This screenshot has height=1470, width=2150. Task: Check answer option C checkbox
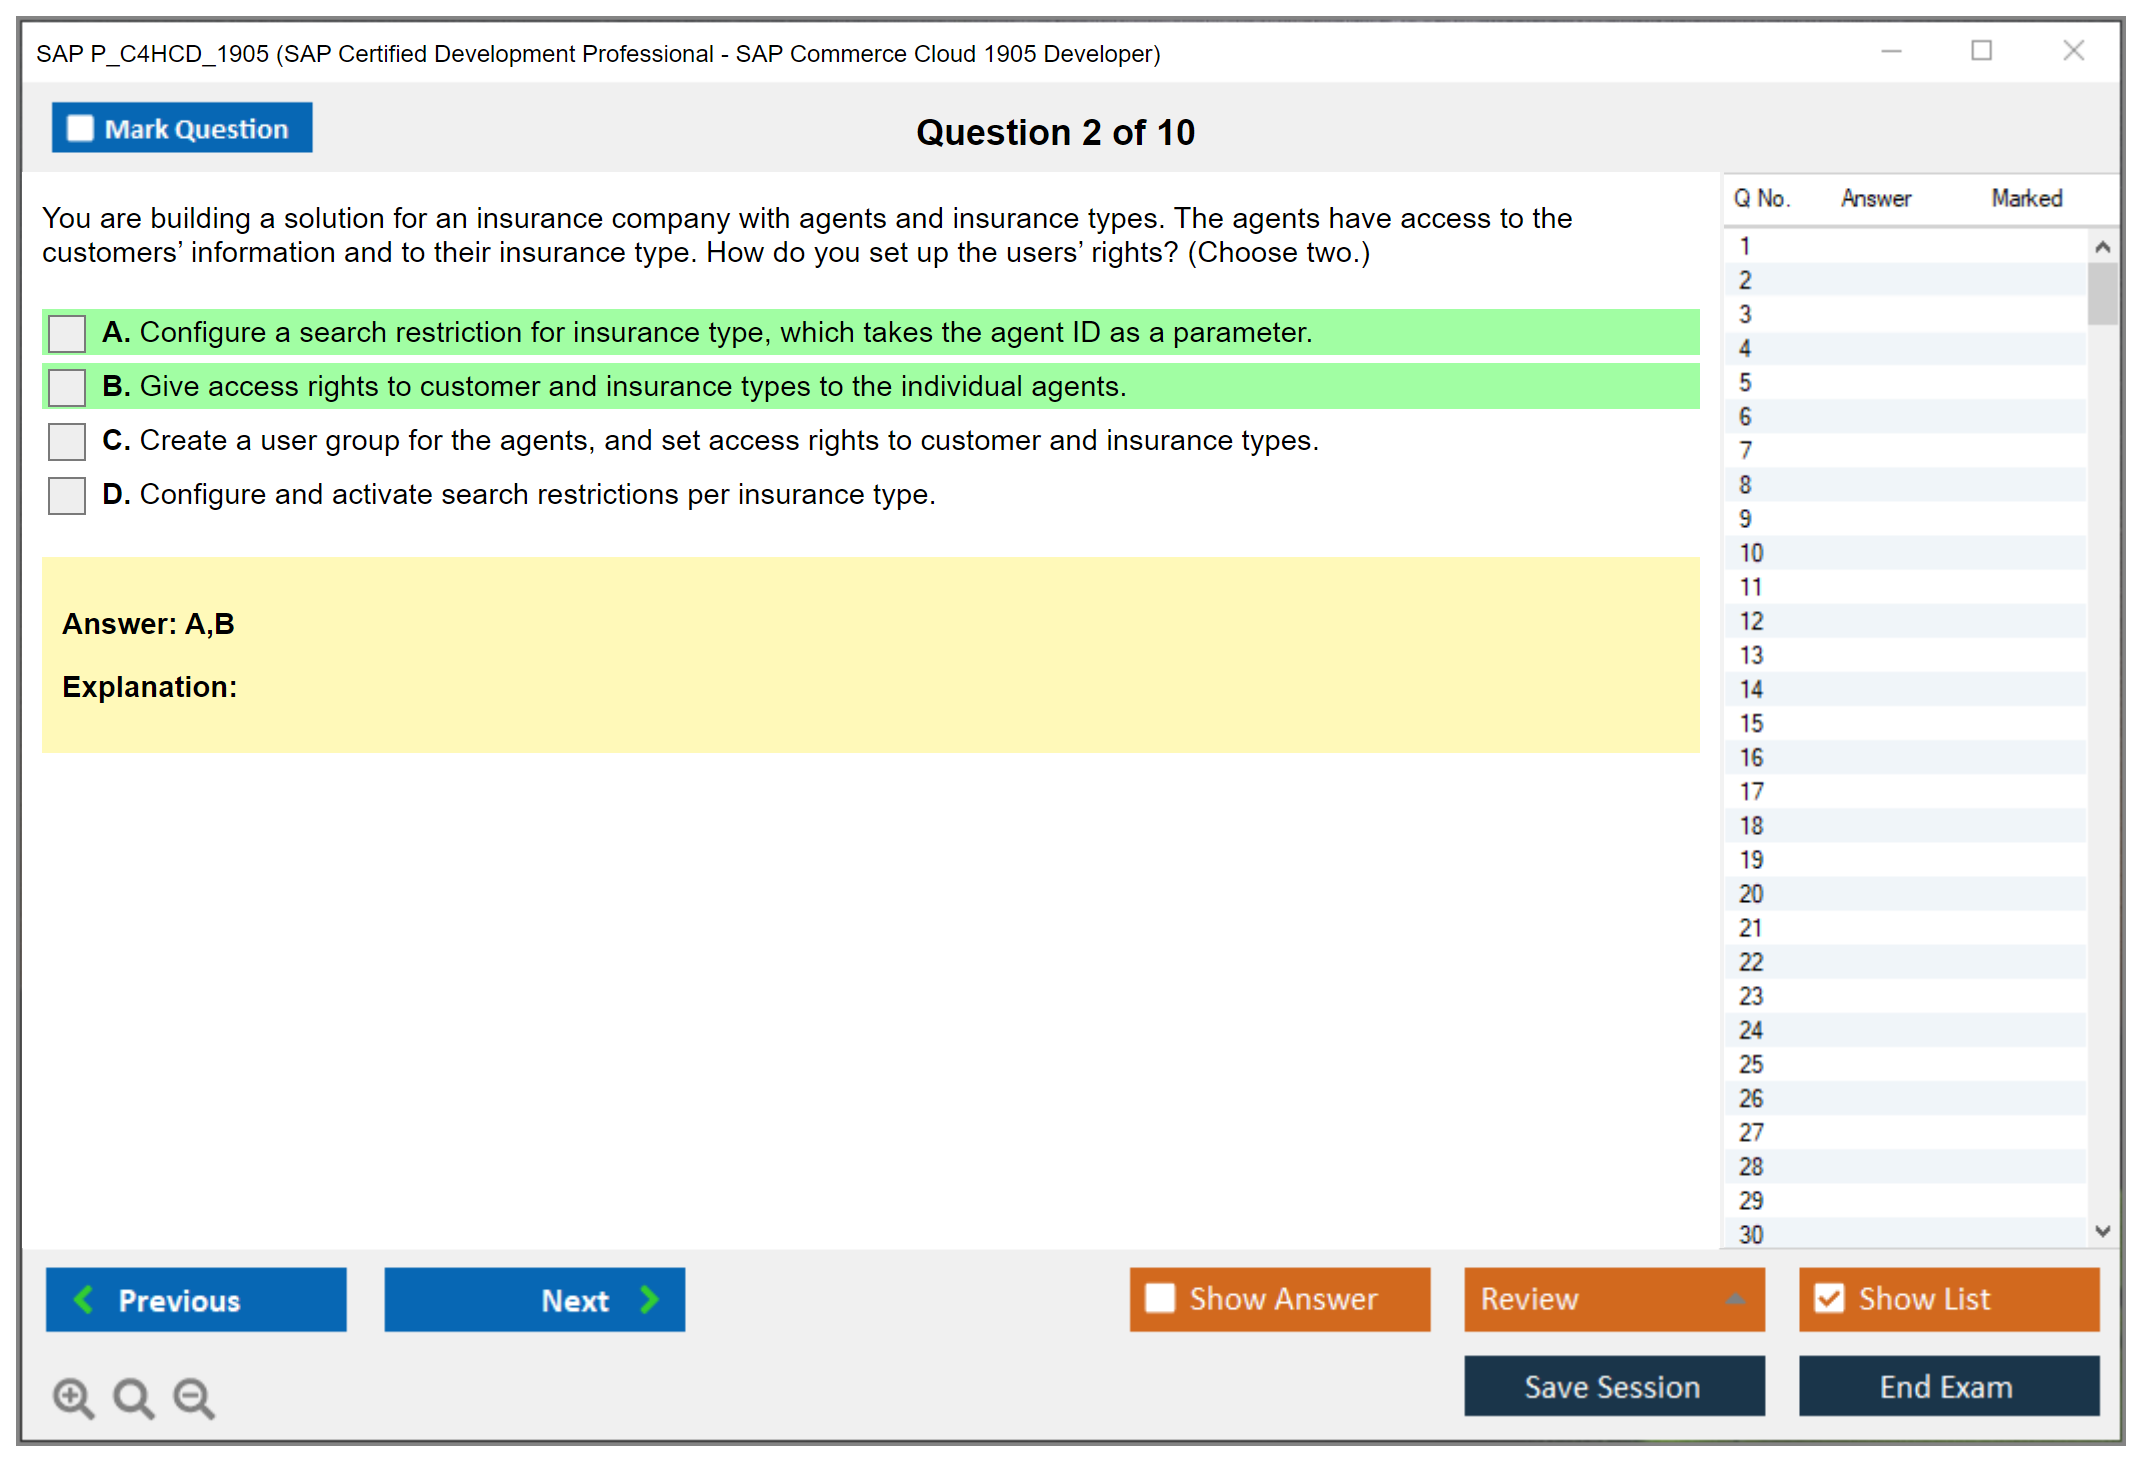tap(67, 441)
